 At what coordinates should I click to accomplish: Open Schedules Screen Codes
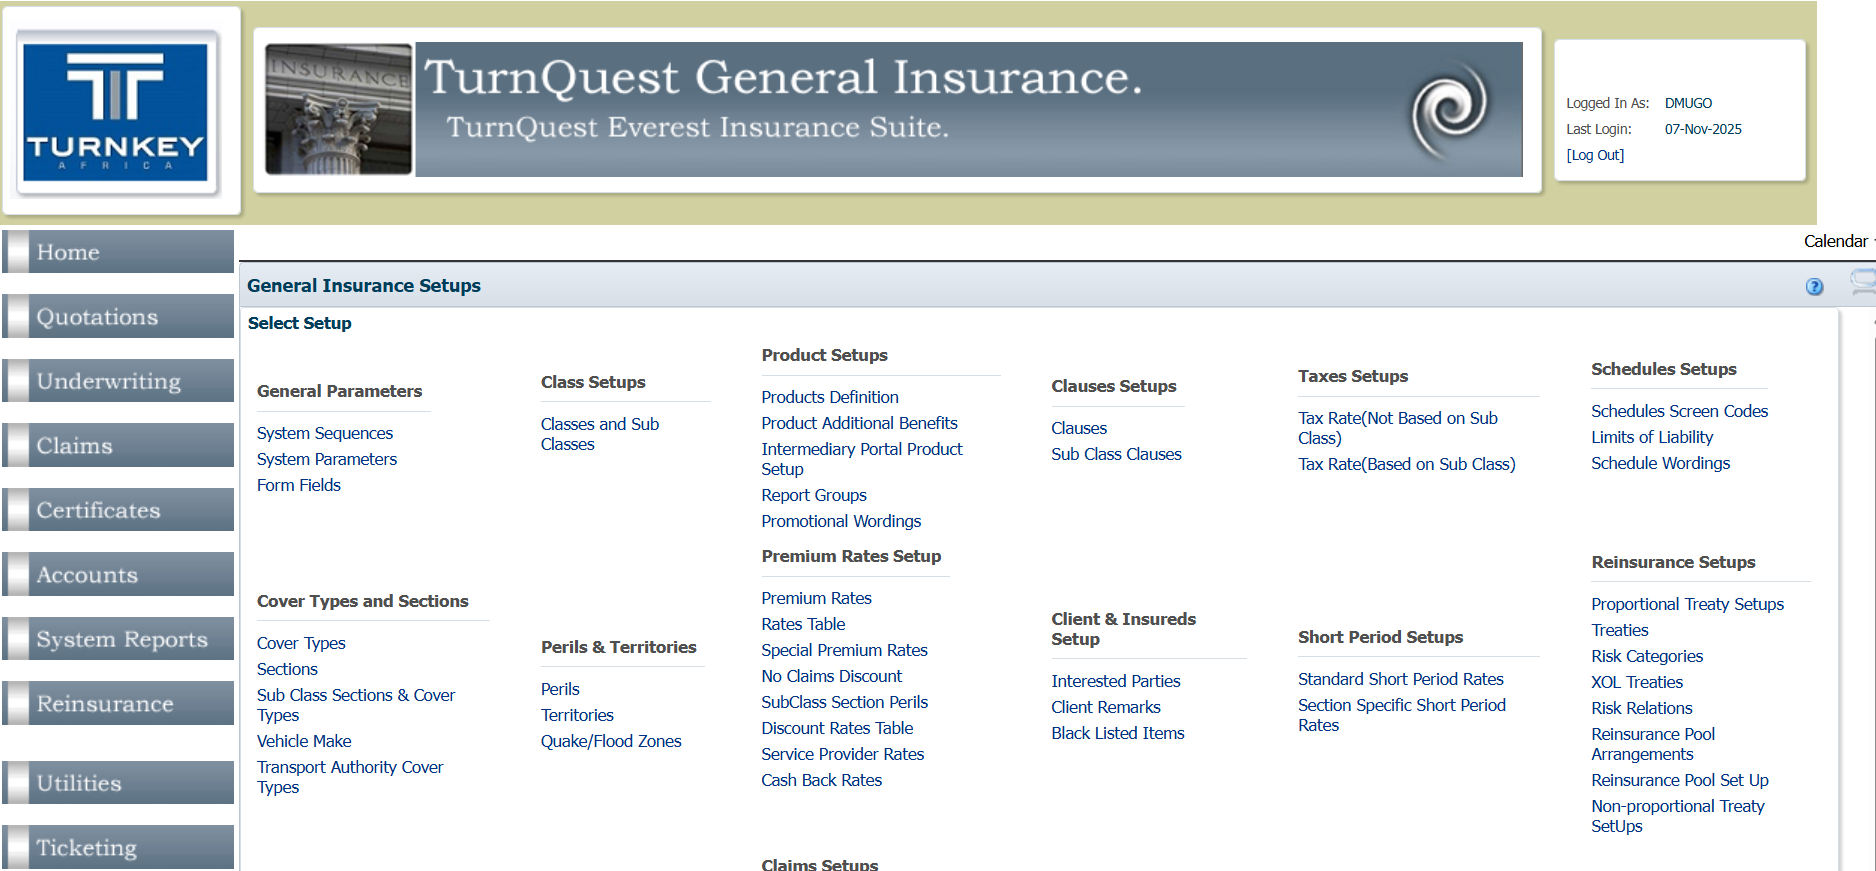pos(1680,411)
